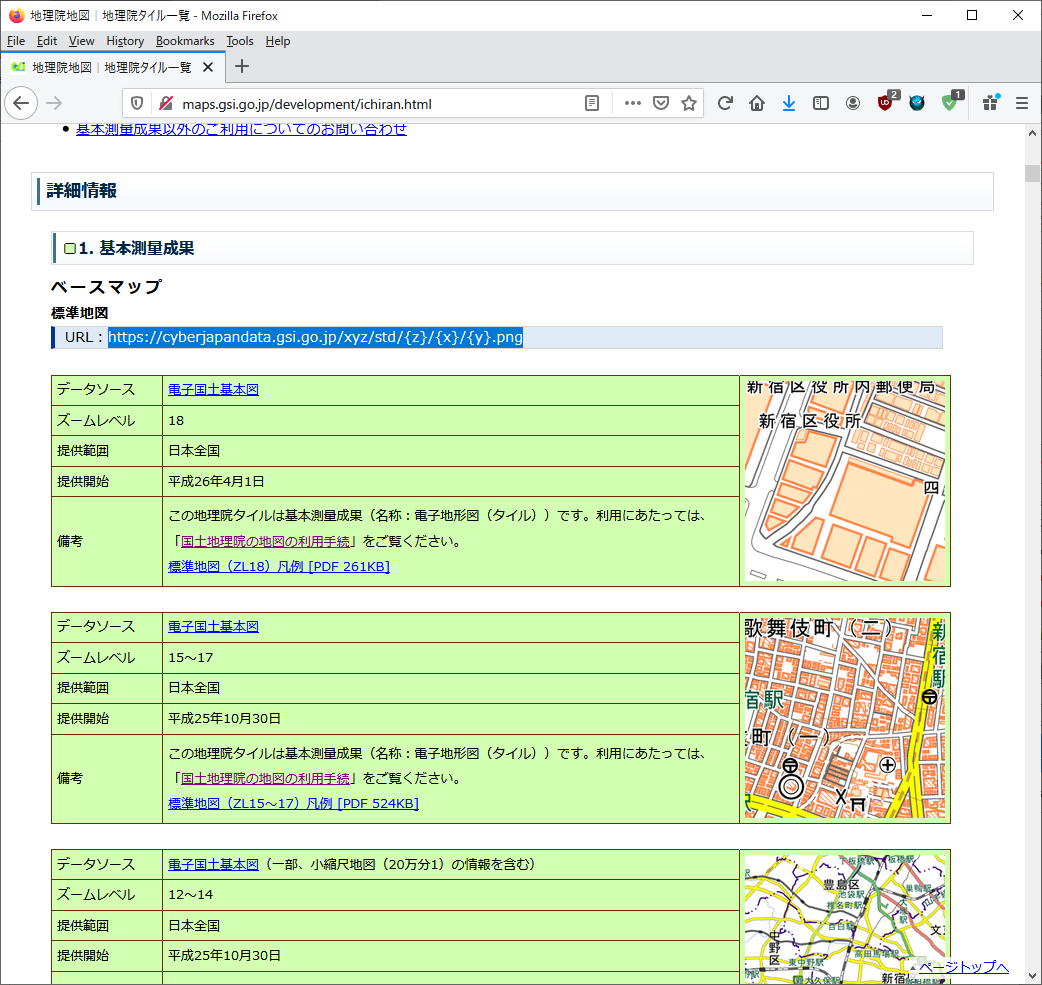Image resolution: width=1042 pixels, height=985 pixels.
Task: Click the 新宿区役所 map thumbnail
Action: [x=845, y=480]
